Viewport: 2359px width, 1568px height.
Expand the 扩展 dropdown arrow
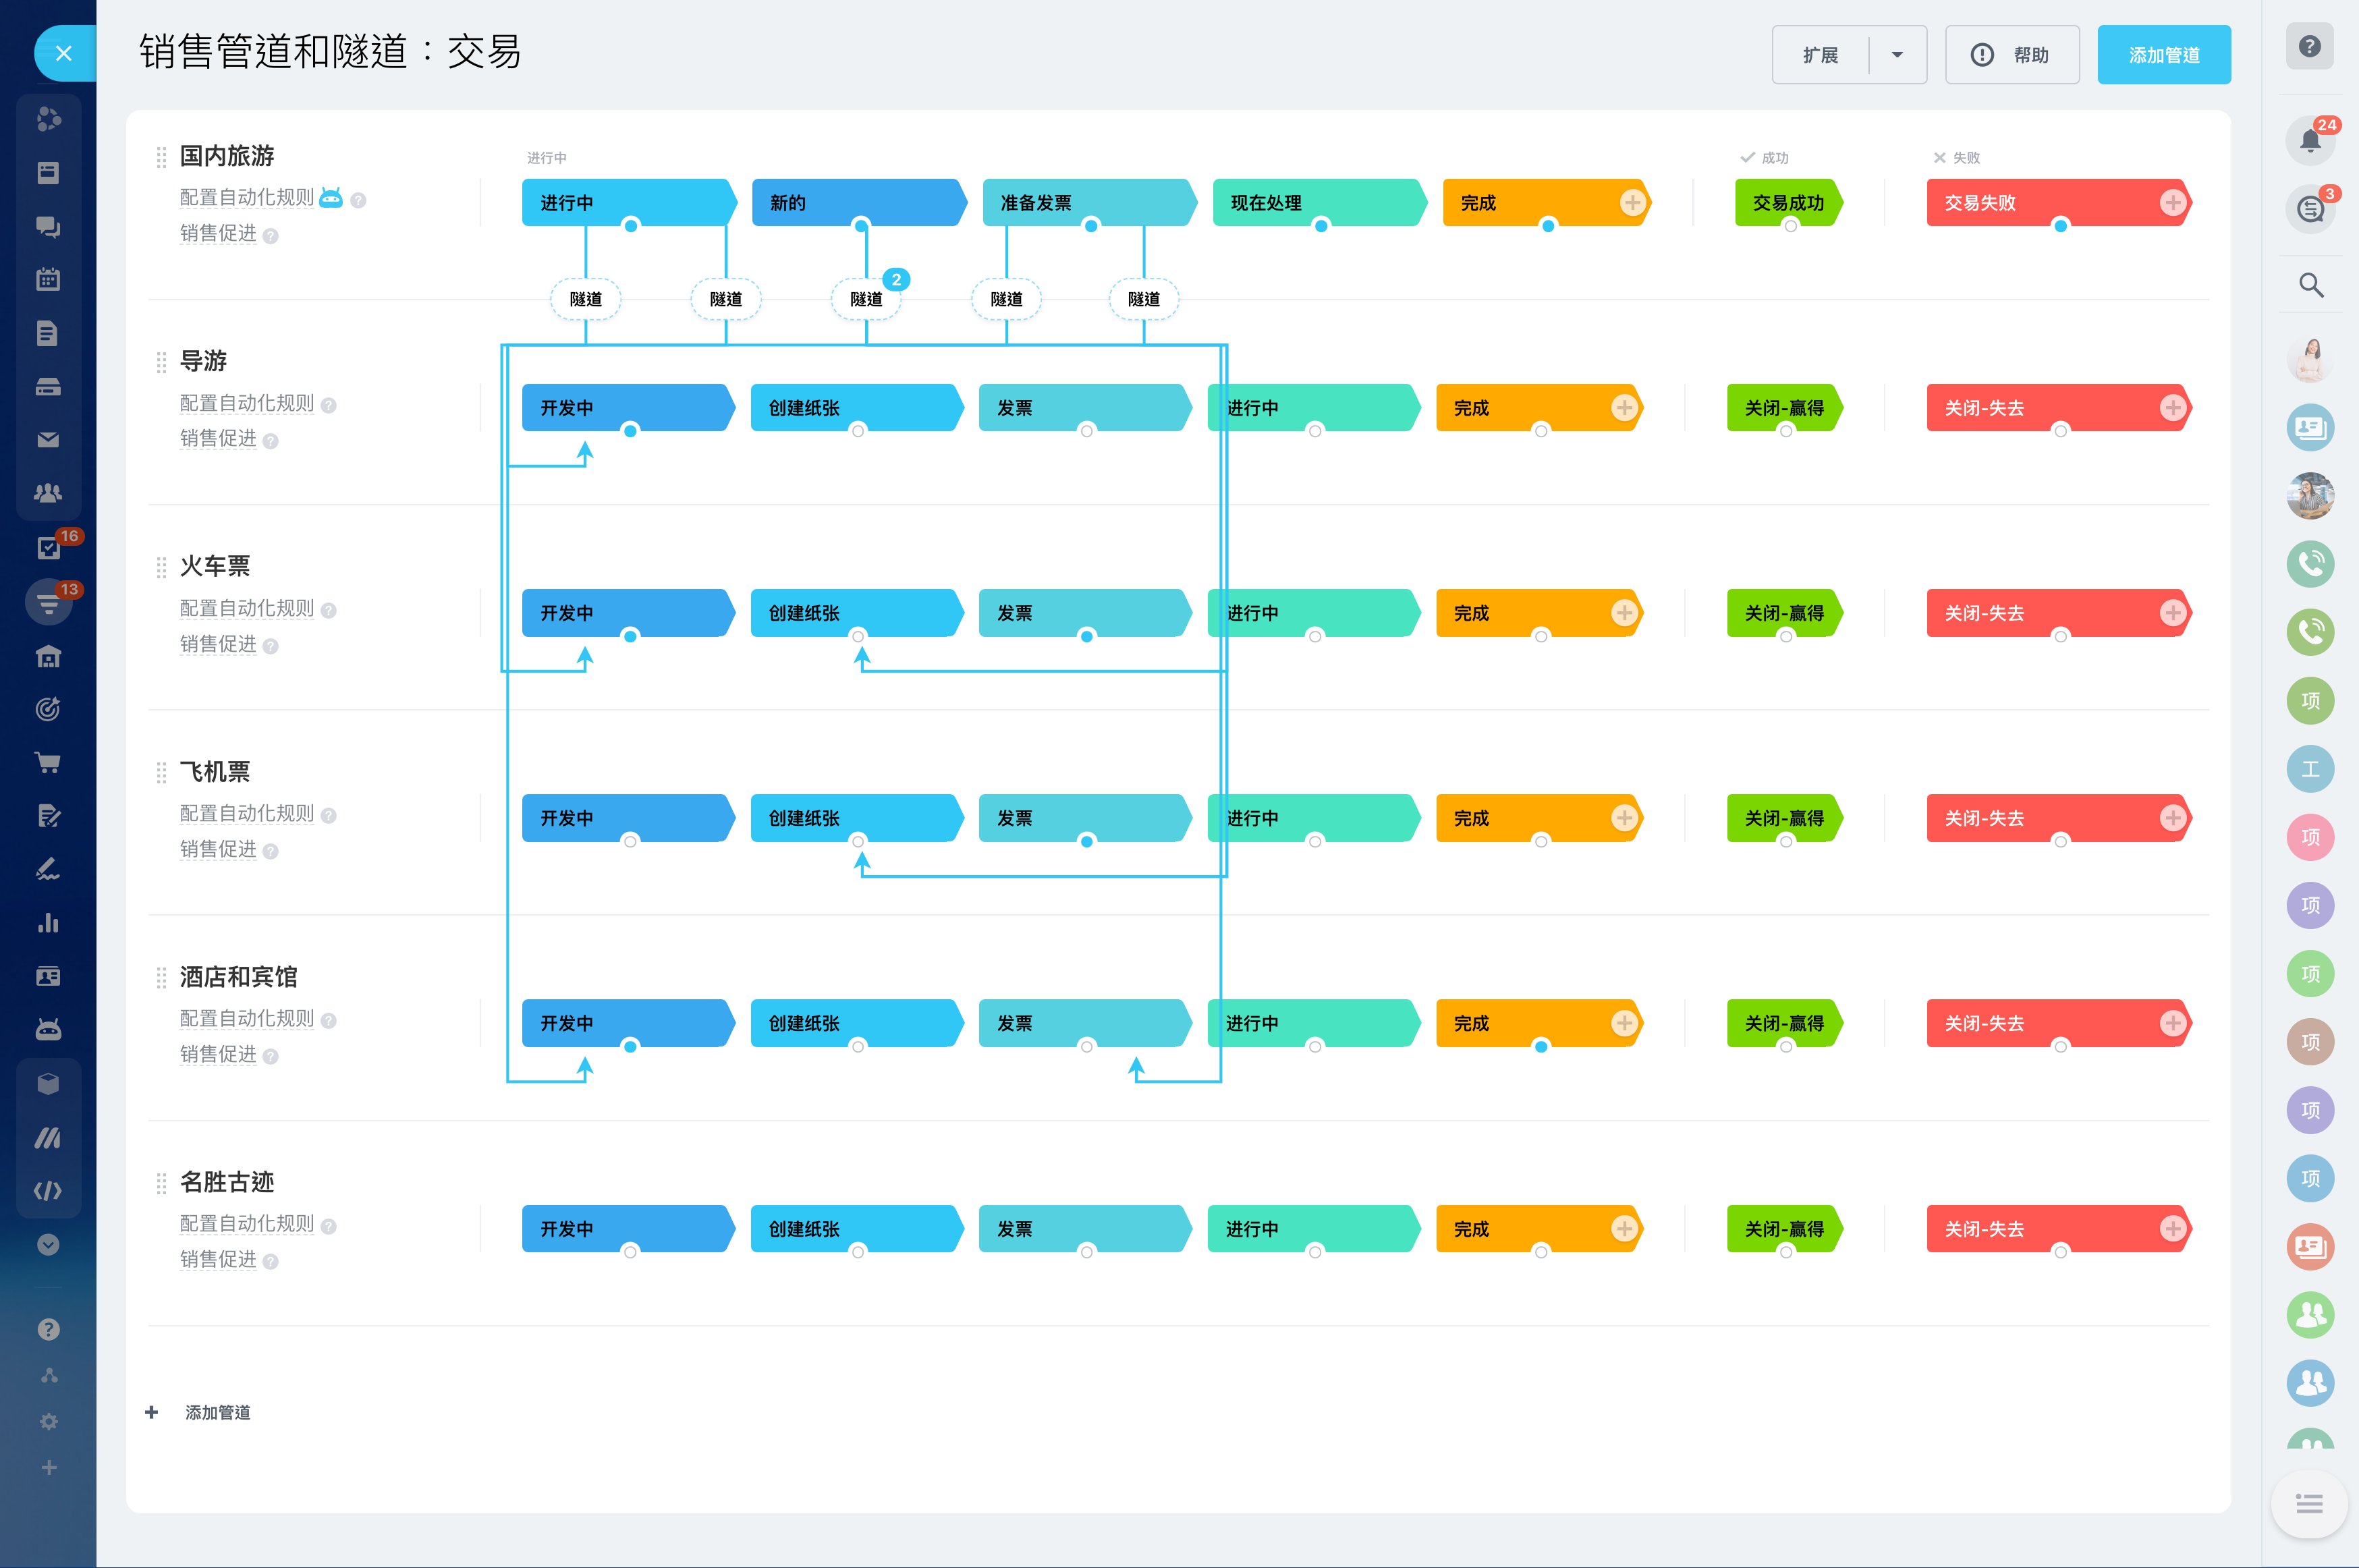1896,55
